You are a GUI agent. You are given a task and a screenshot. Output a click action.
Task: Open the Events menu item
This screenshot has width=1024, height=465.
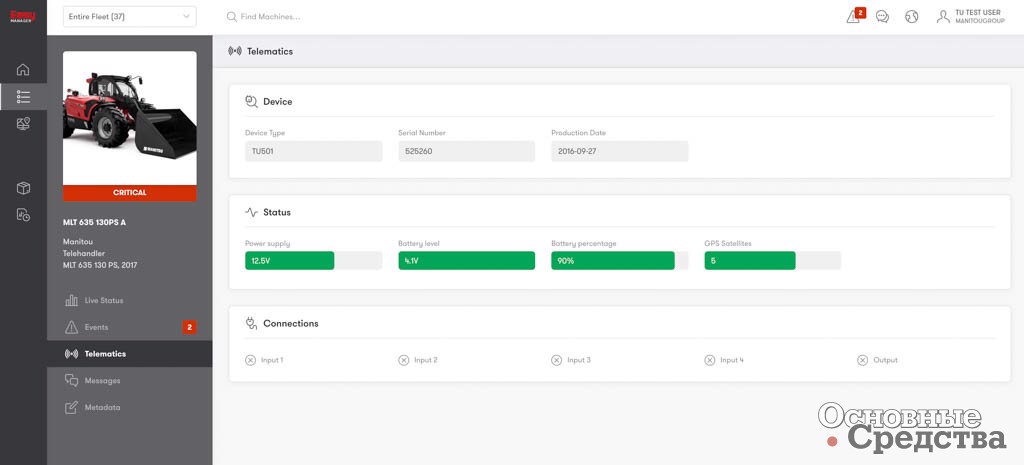(129, 327)
